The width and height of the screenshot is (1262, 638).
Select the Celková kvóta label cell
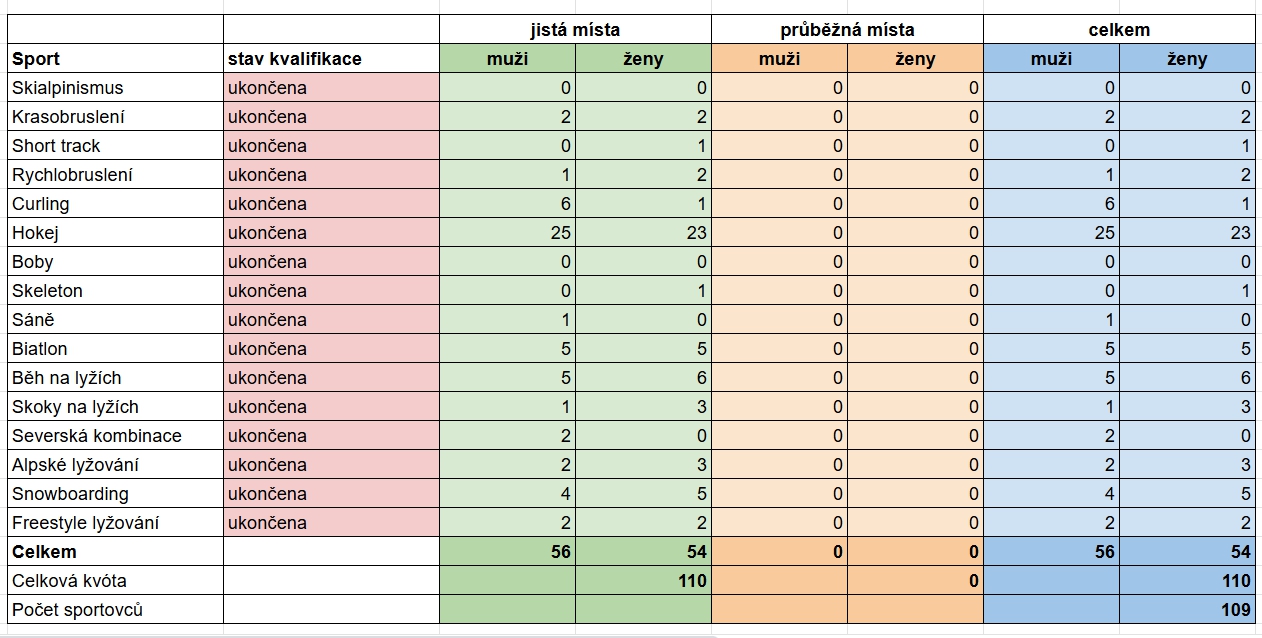(x=115, y=581)
